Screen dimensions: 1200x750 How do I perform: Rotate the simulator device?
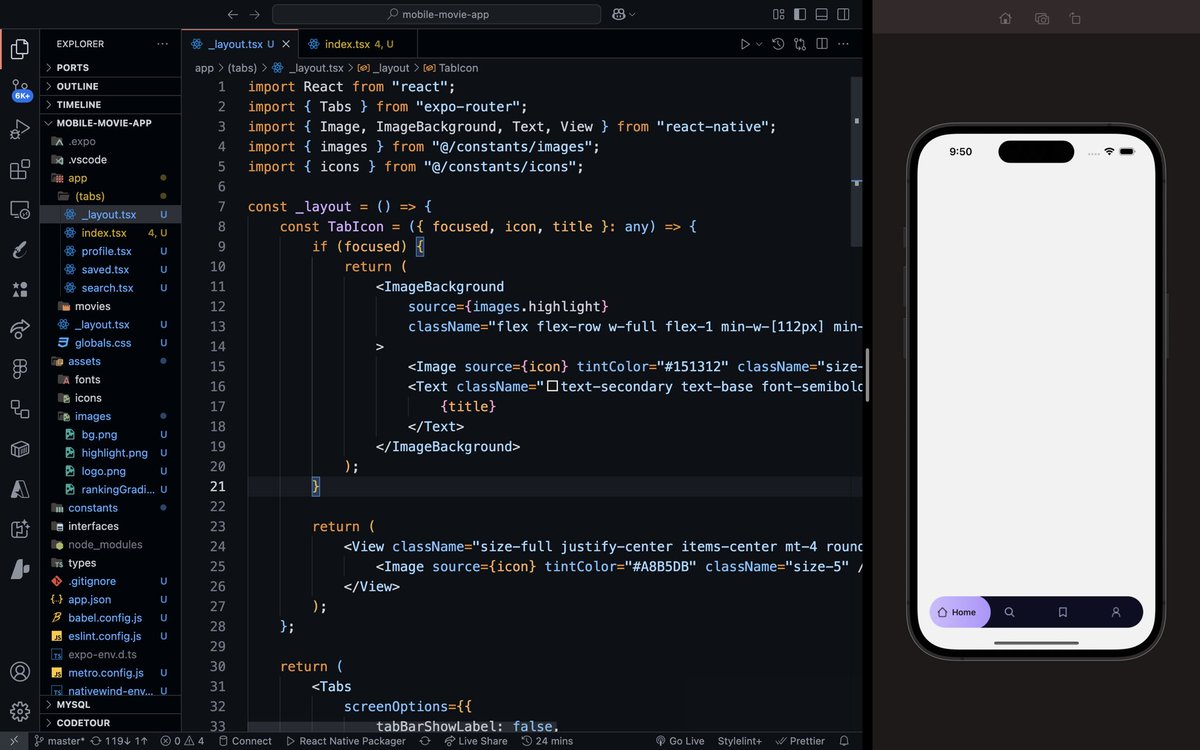tap(1075, 18)
